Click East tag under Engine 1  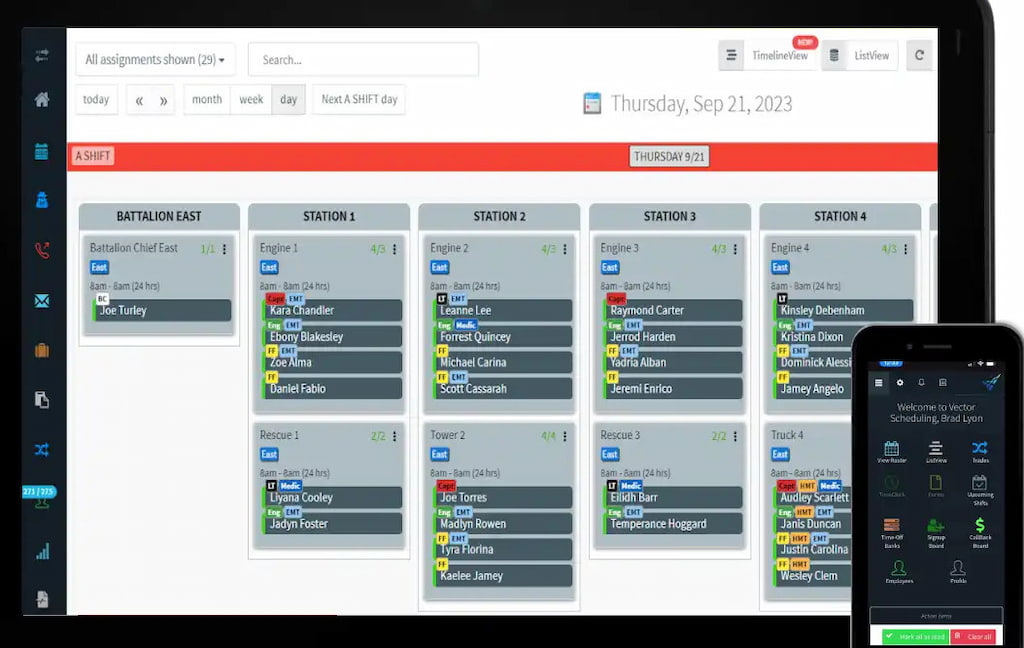269,267
